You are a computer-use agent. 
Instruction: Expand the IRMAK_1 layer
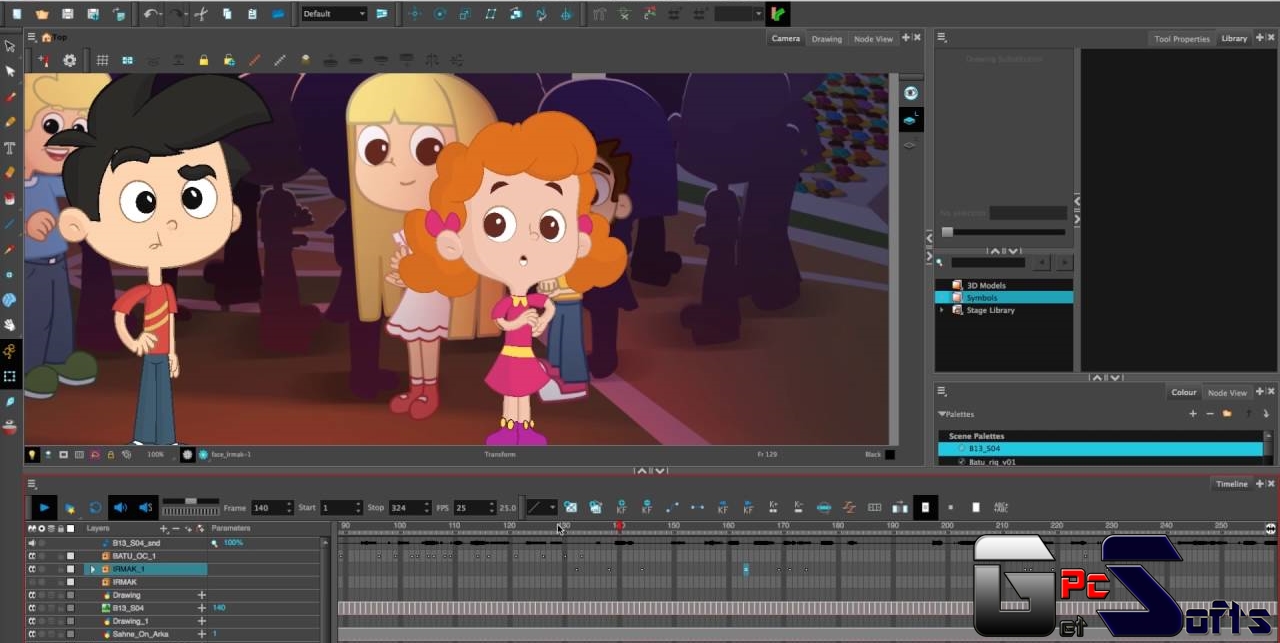click(x=93, y=569)
